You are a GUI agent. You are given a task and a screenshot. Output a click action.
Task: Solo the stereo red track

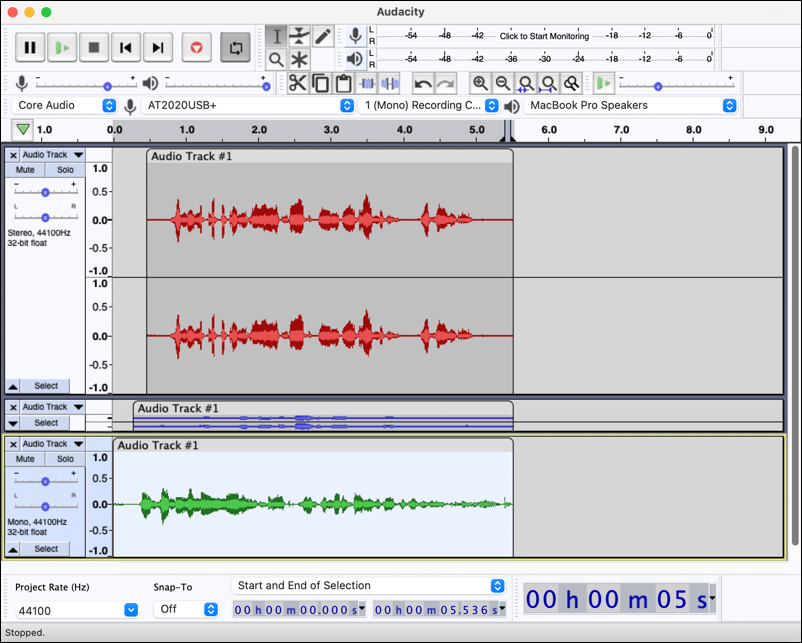[65, 170]
